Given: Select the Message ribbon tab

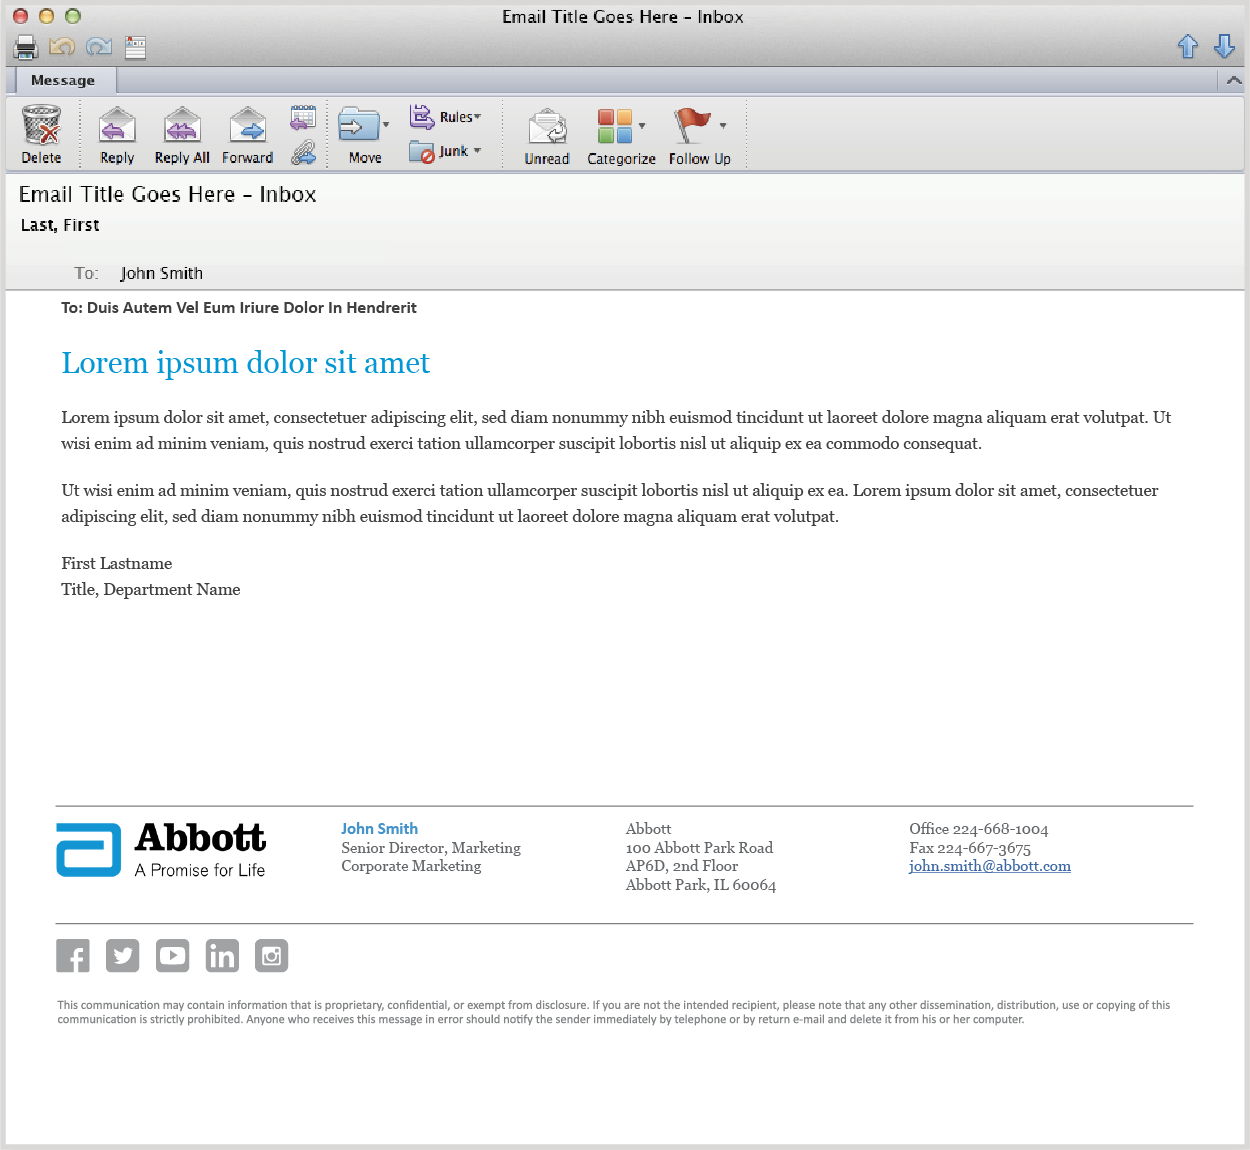Looking at the screenshot, I should coord(62,81).
